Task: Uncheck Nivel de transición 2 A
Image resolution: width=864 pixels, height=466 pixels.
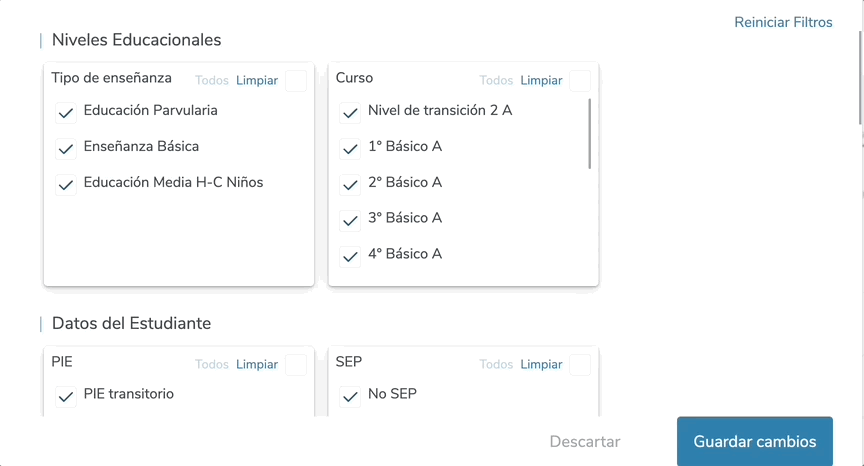Action: tap(350, 113)
